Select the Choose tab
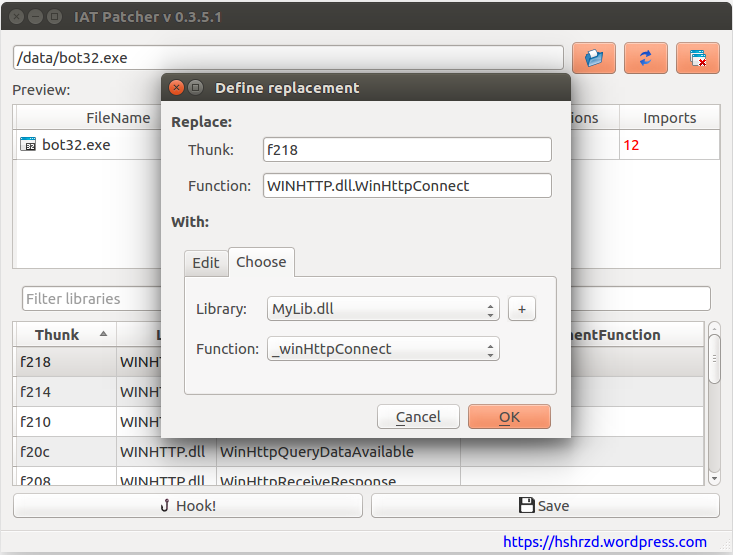 pos(261,262)
